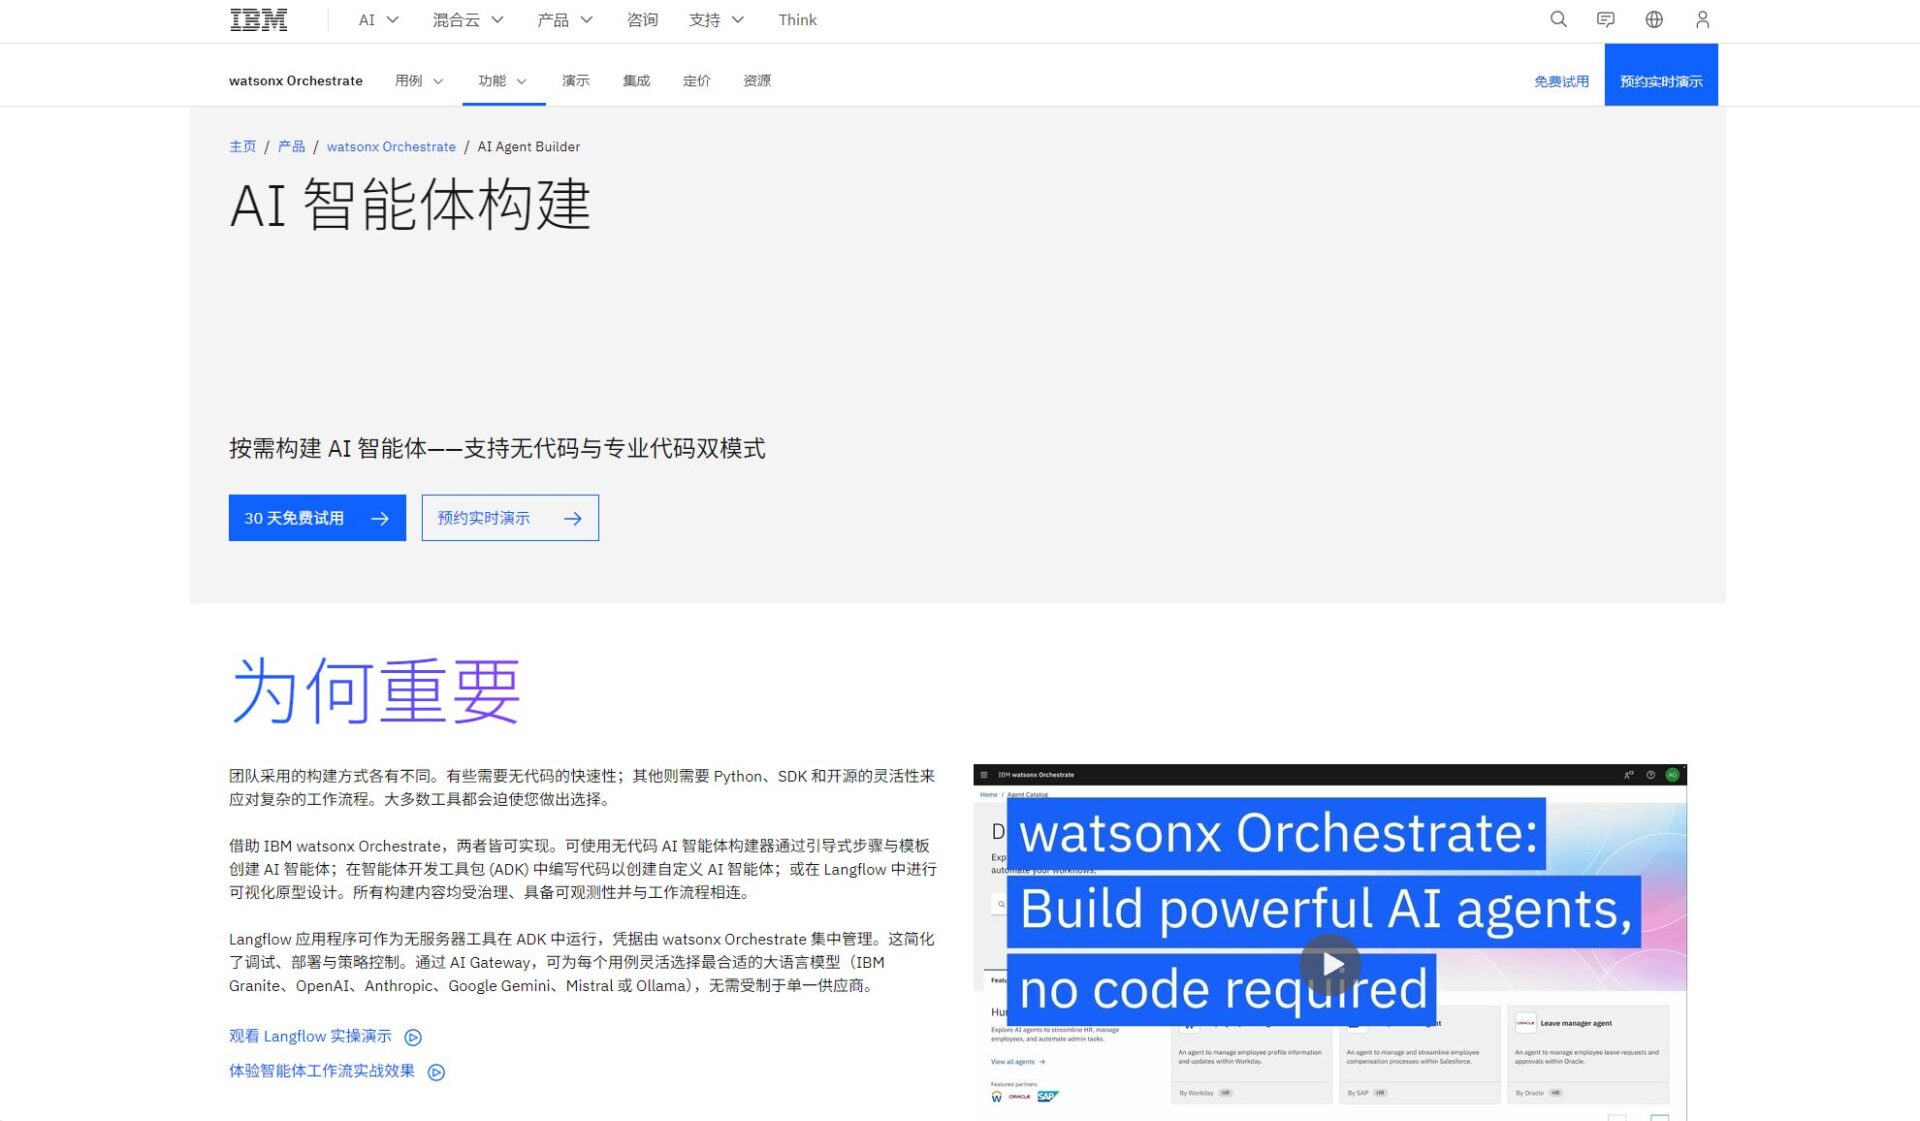Open the 支持 dropdown menu
Image resolution: width=1920 pixels, height=1121 pixels.
(715, 20)
